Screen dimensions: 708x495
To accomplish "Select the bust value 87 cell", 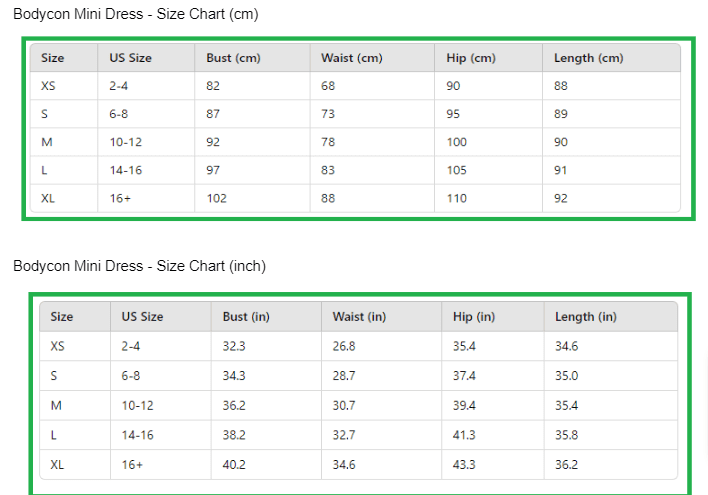I will [214, 114].
